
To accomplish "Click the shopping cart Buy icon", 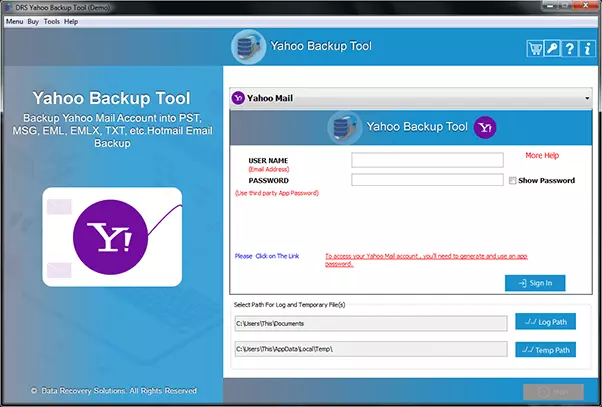I will pos(535,49).
